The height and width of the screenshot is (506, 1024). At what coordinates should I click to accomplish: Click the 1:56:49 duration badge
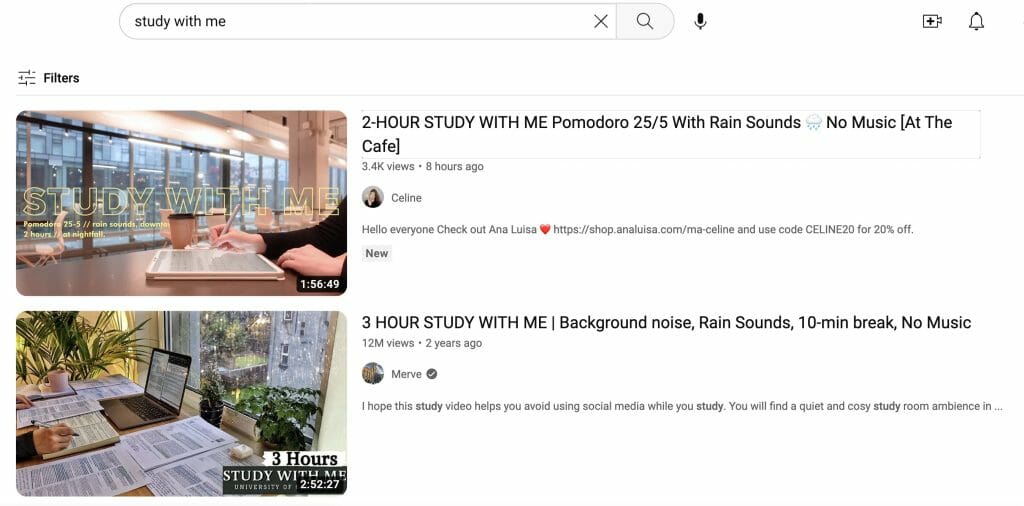[x=319, y=284]
